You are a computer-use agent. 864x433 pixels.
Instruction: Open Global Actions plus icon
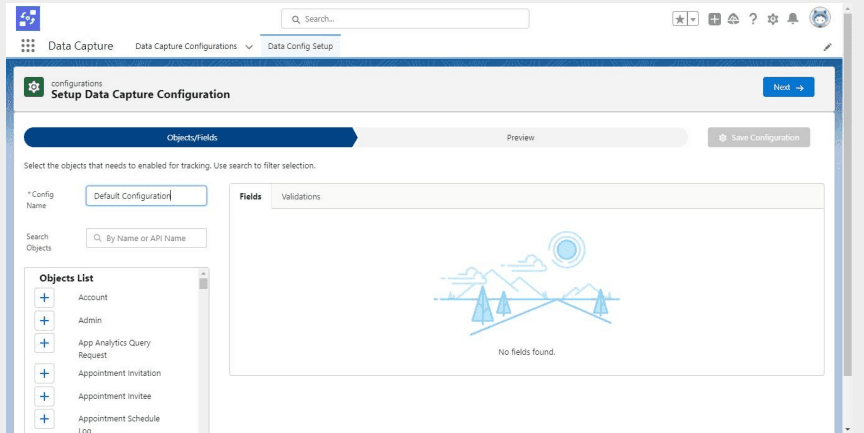tap(715, 19)
